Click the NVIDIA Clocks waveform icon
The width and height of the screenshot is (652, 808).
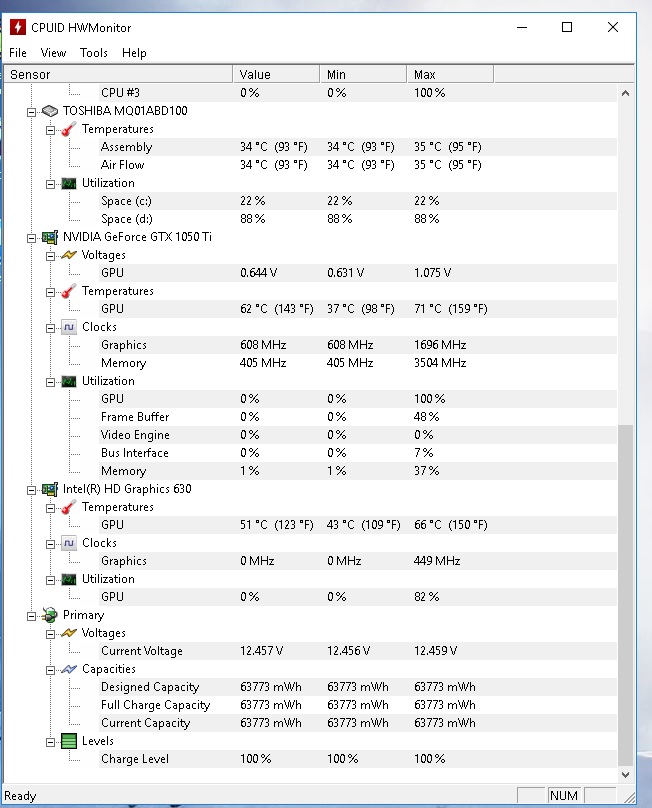click(68, 327)
